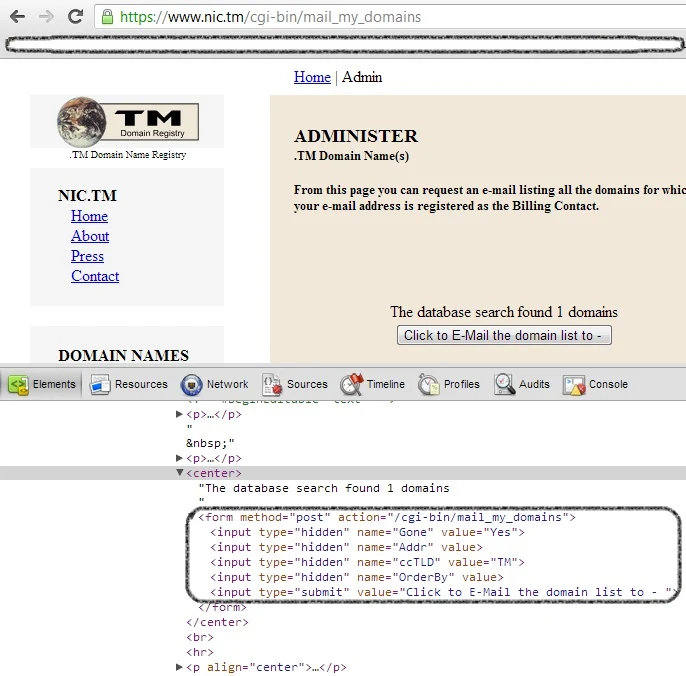The width and height of the screenshot is (686, 676).
Task: Switch to the Network tab label
Action: click(228, 384)
